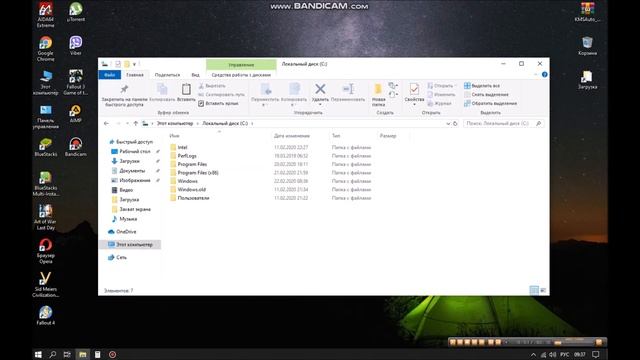Switch to the Главная (Home) tab
Image resolution: width=640 pixels, height=360 pixels.
135,75
